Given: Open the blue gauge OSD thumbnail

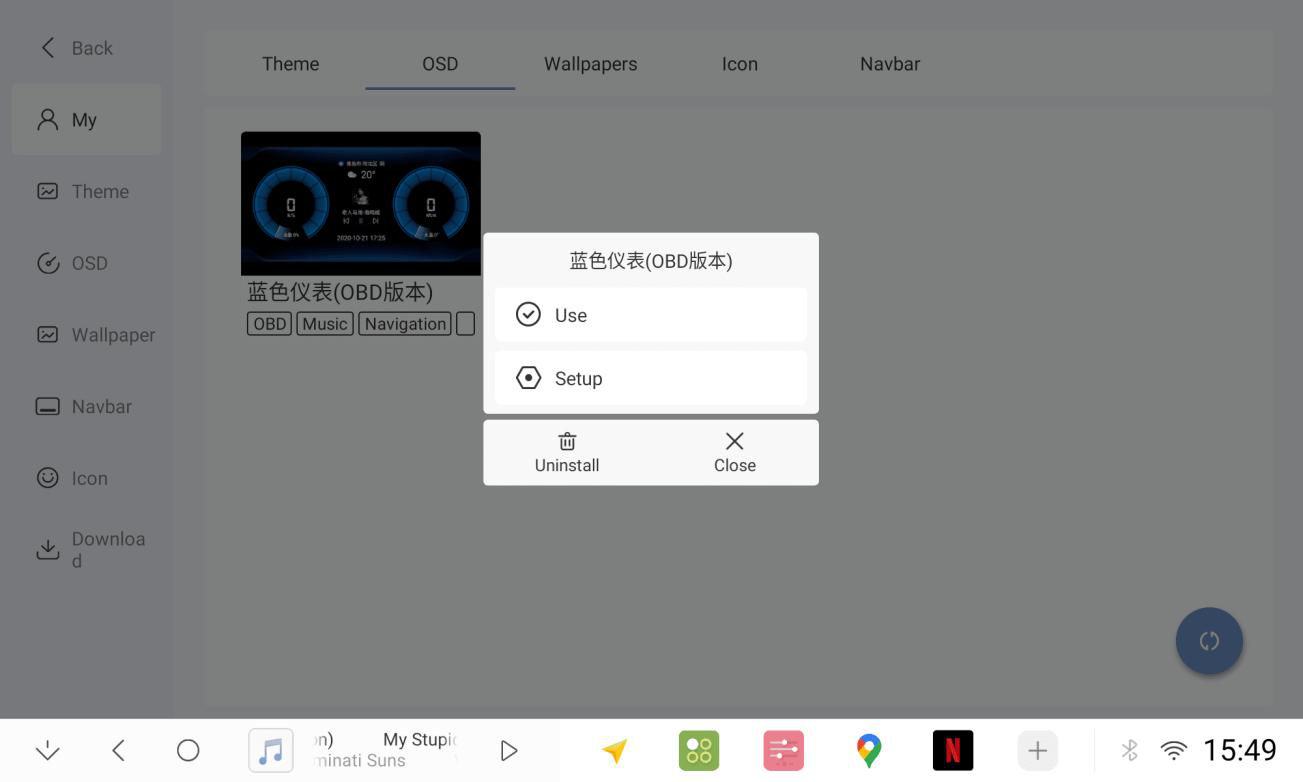Looking at the screenshot, I should pyautogui.click(x=361, y=203).
